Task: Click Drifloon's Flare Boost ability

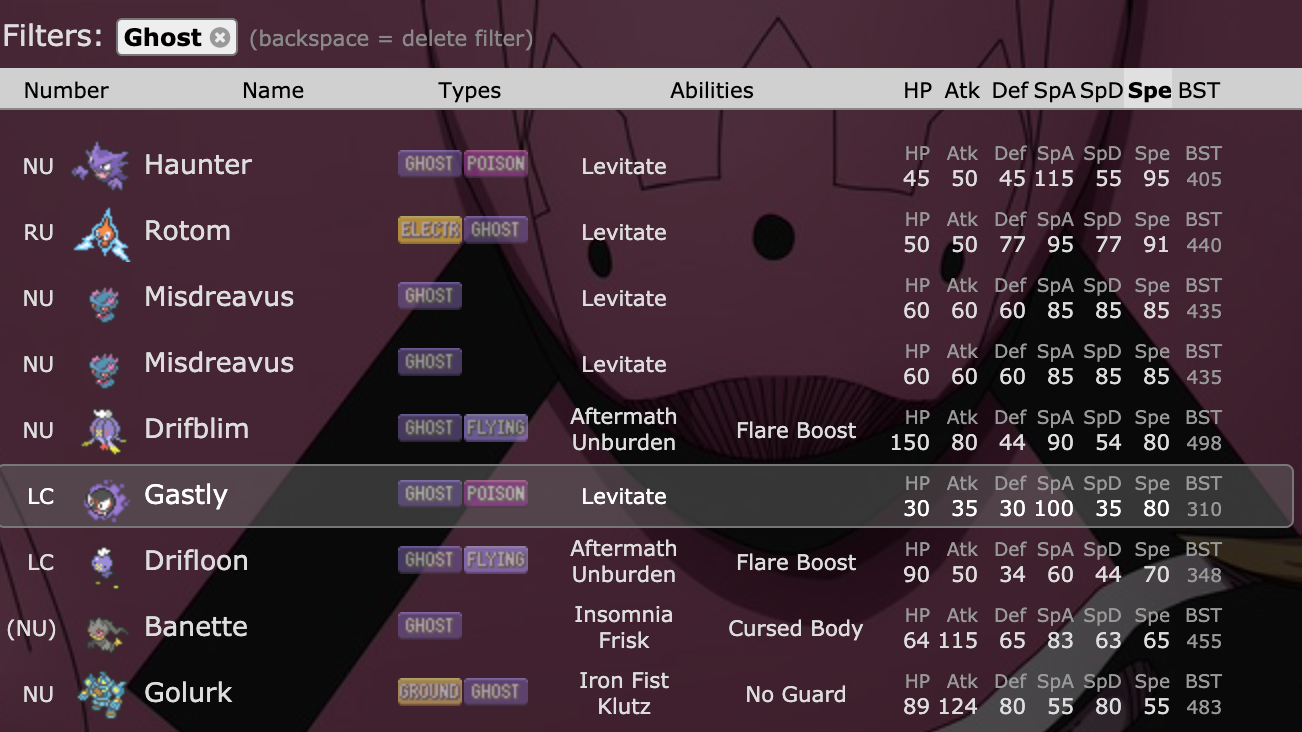Action: tap(796, 562)
